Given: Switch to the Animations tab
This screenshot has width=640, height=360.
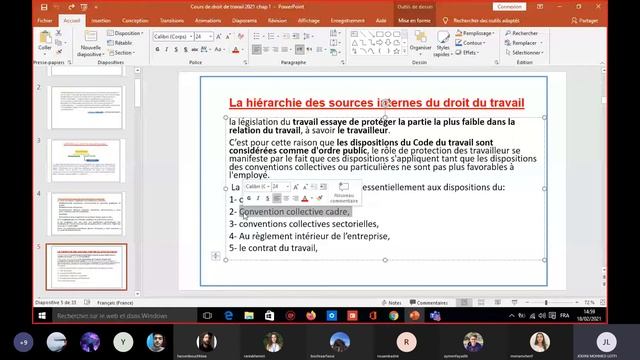Looking at the screenshot, I should coord(208,20).
